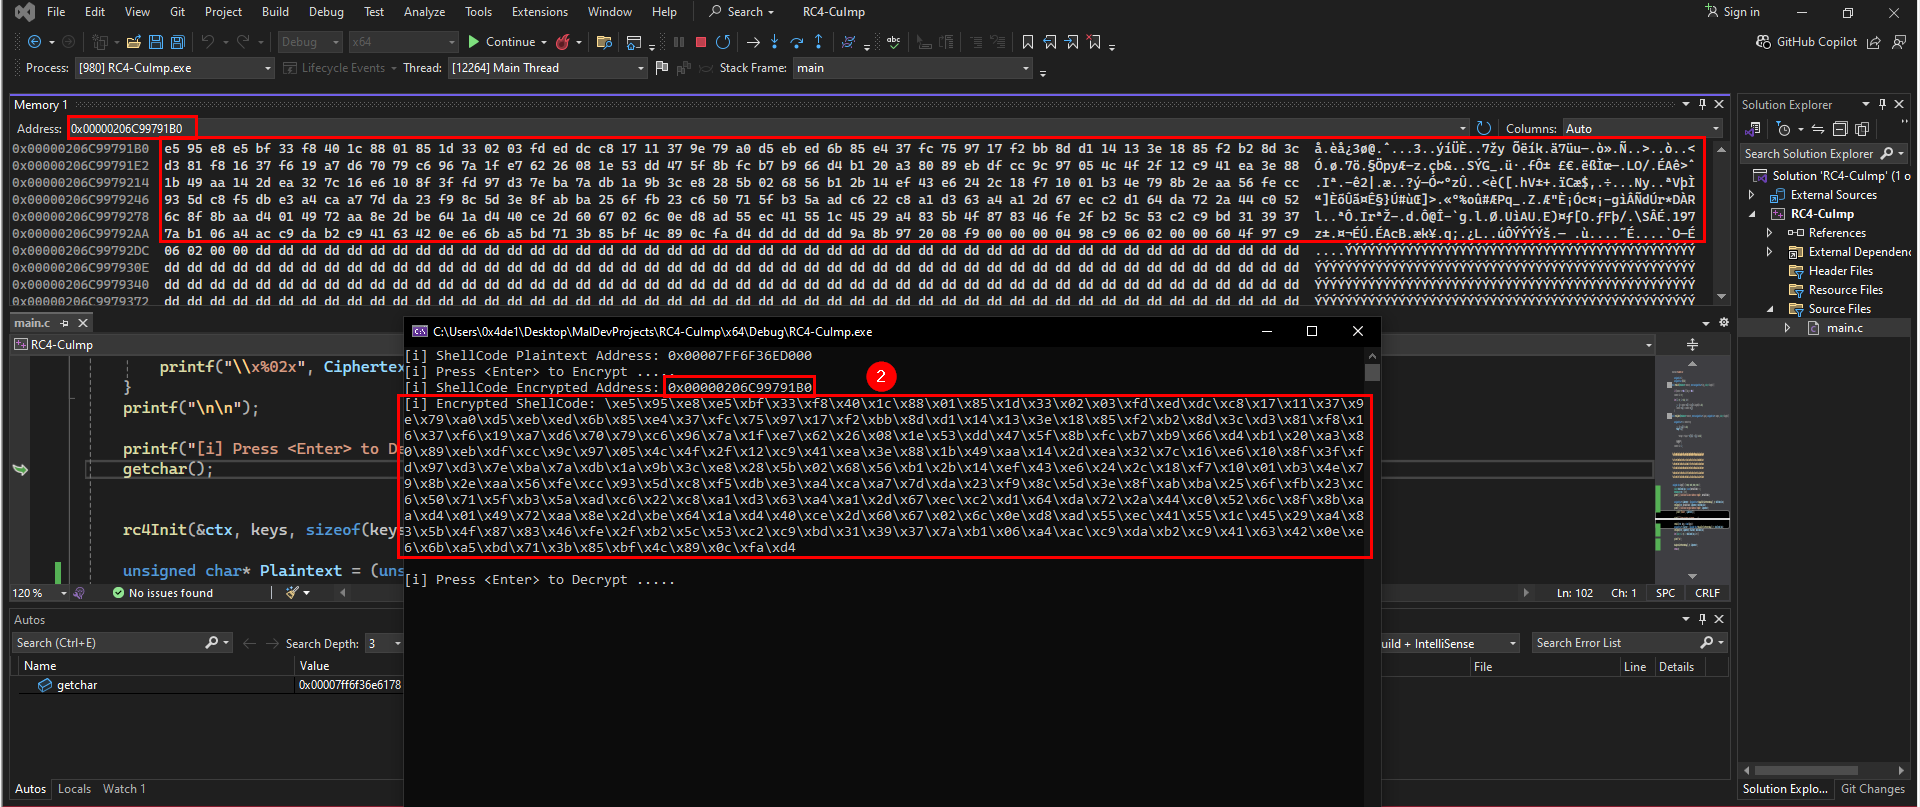Toggle the SPC whitespace indicator
1920x807 pixels.
click(x=1665, y=593)
